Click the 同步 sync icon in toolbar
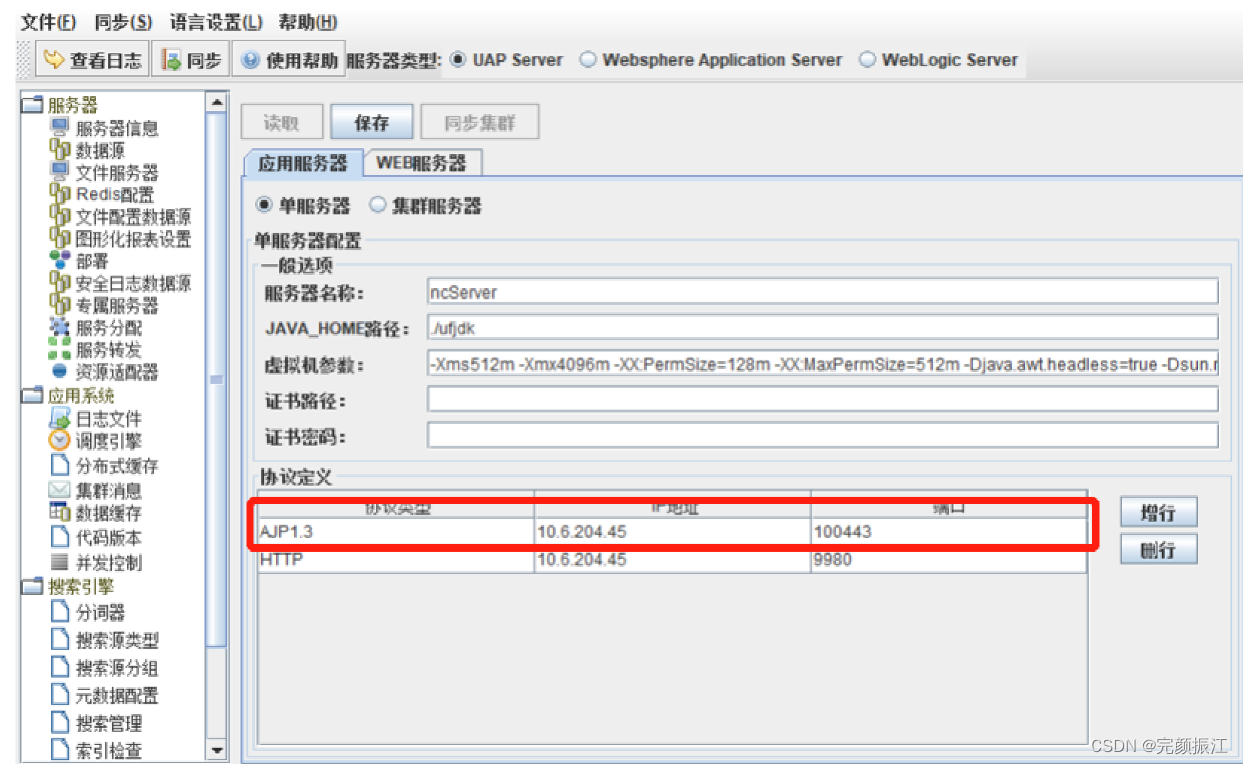Viewport: 1243px width, 764px height. tap(190, 58)
